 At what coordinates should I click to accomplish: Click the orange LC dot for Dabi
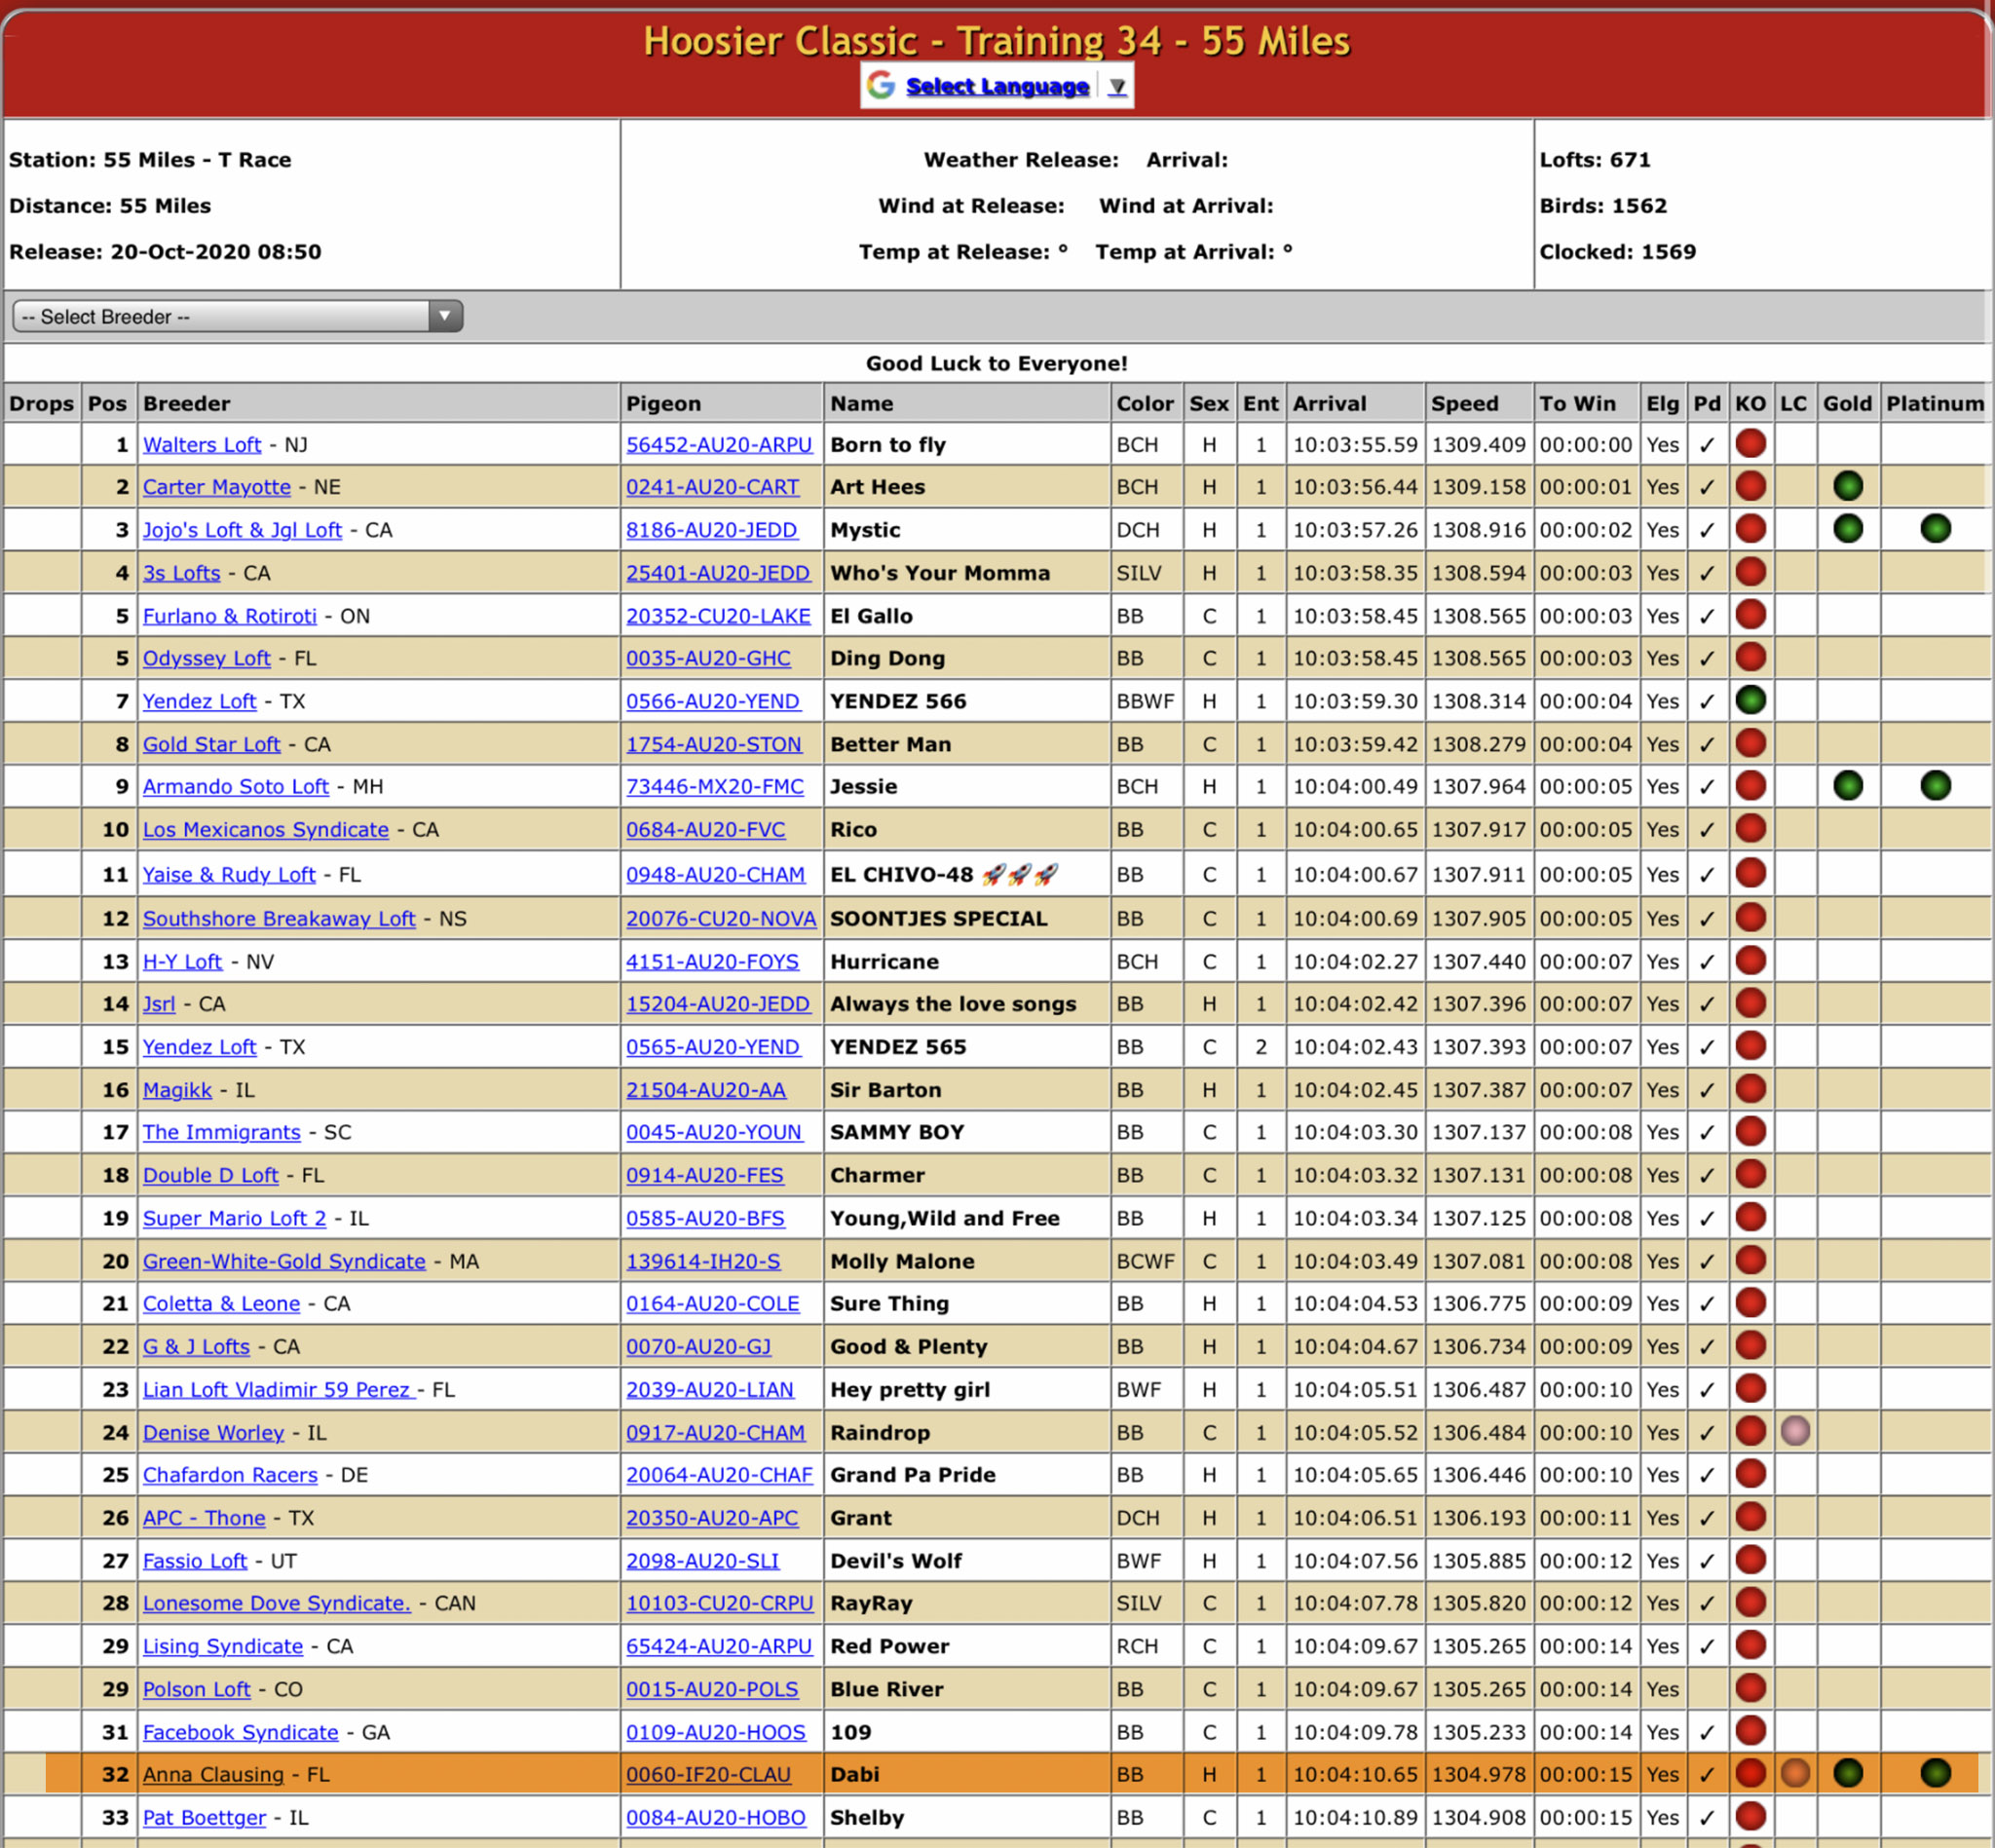coord(1795,1773)
